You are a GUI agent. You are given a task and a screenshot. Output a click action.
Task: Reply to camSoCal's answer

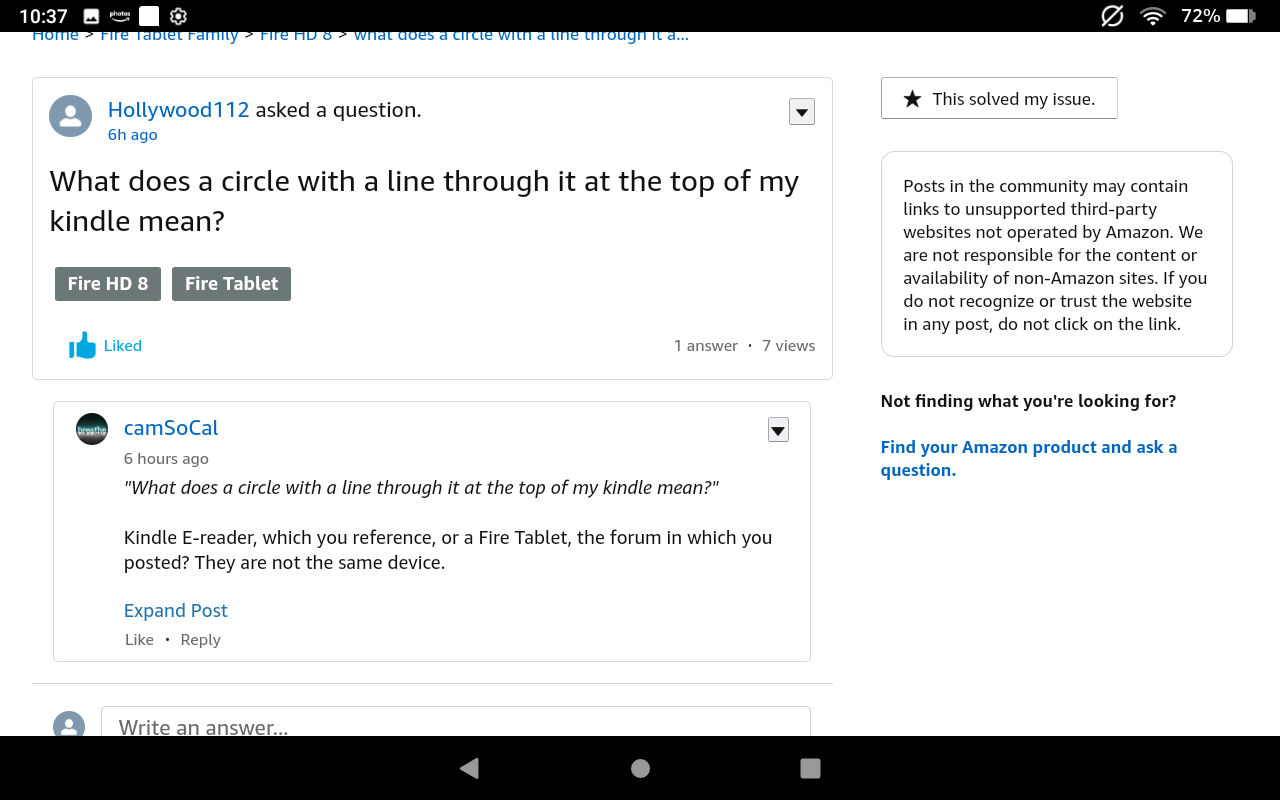[x=200, y=640]
